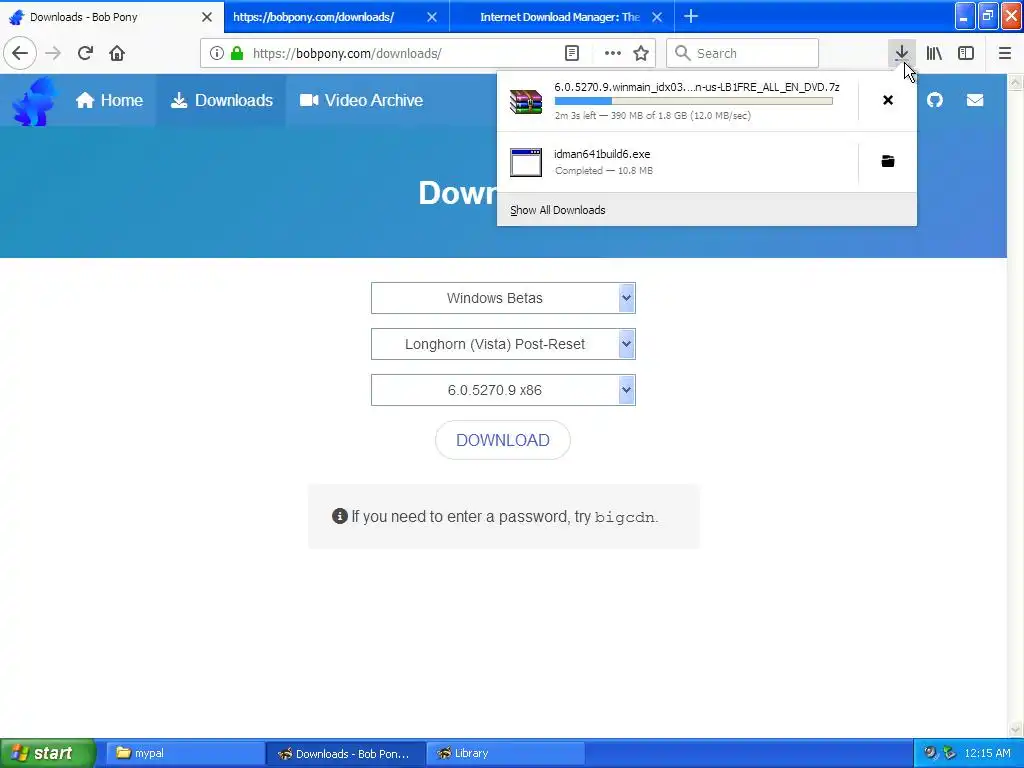The image size is (1024, 768).
Task: Open containing folder for idman641build6.exe
Action: [888, 161]
